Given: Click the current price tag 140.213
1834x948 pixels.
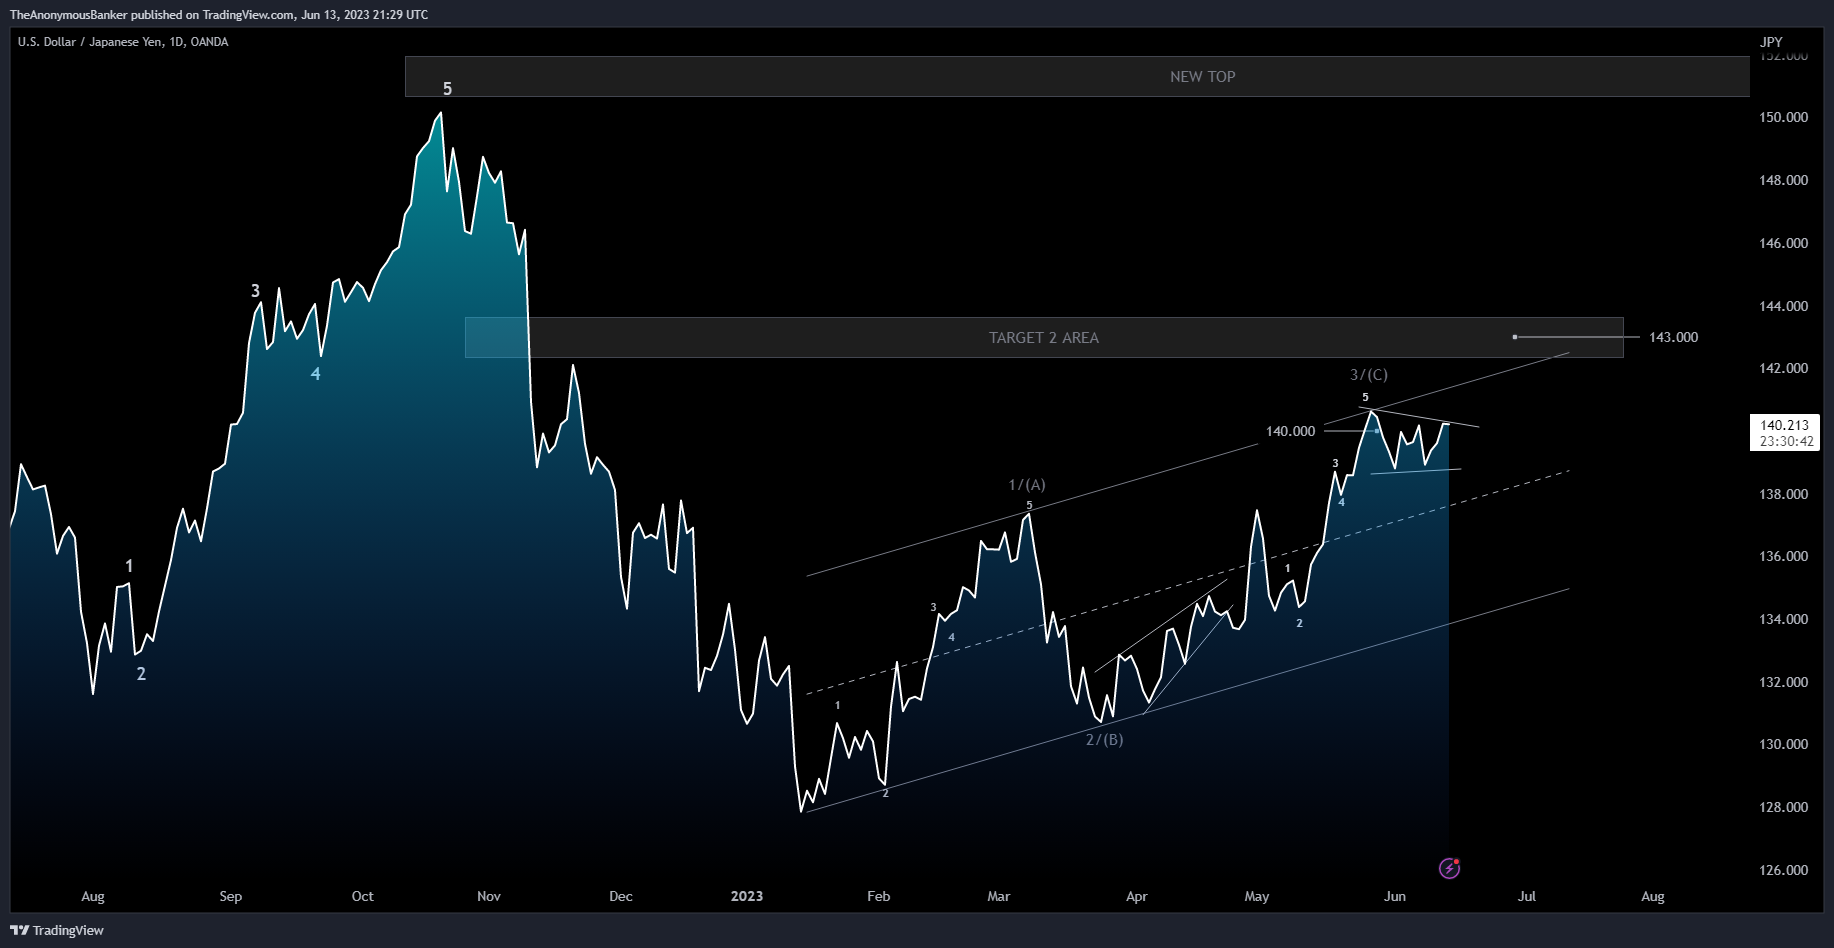Looking at the screenshot, I should pos(1784,425).
